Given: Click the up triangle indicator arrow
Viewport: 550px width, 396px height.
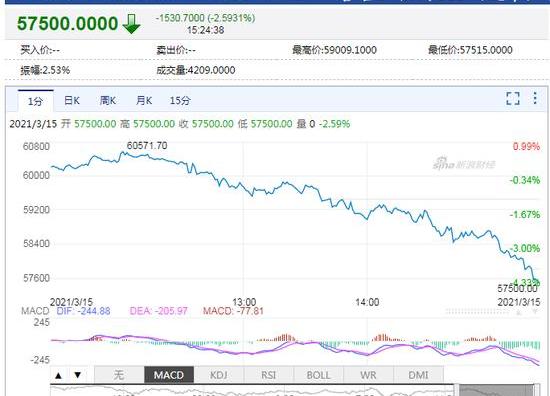Looking at the screenshot, I should coord(58,375).
